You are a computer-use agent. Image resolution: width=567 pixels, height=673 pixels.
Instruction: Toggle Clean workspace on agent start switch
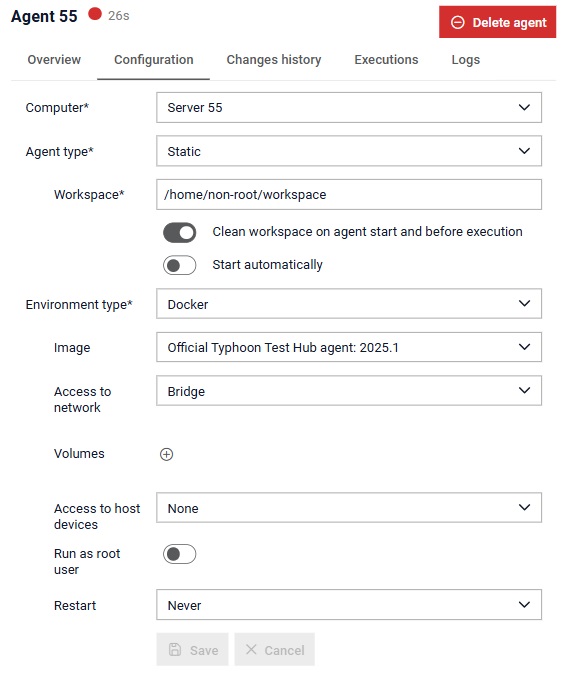coord(179,233)
